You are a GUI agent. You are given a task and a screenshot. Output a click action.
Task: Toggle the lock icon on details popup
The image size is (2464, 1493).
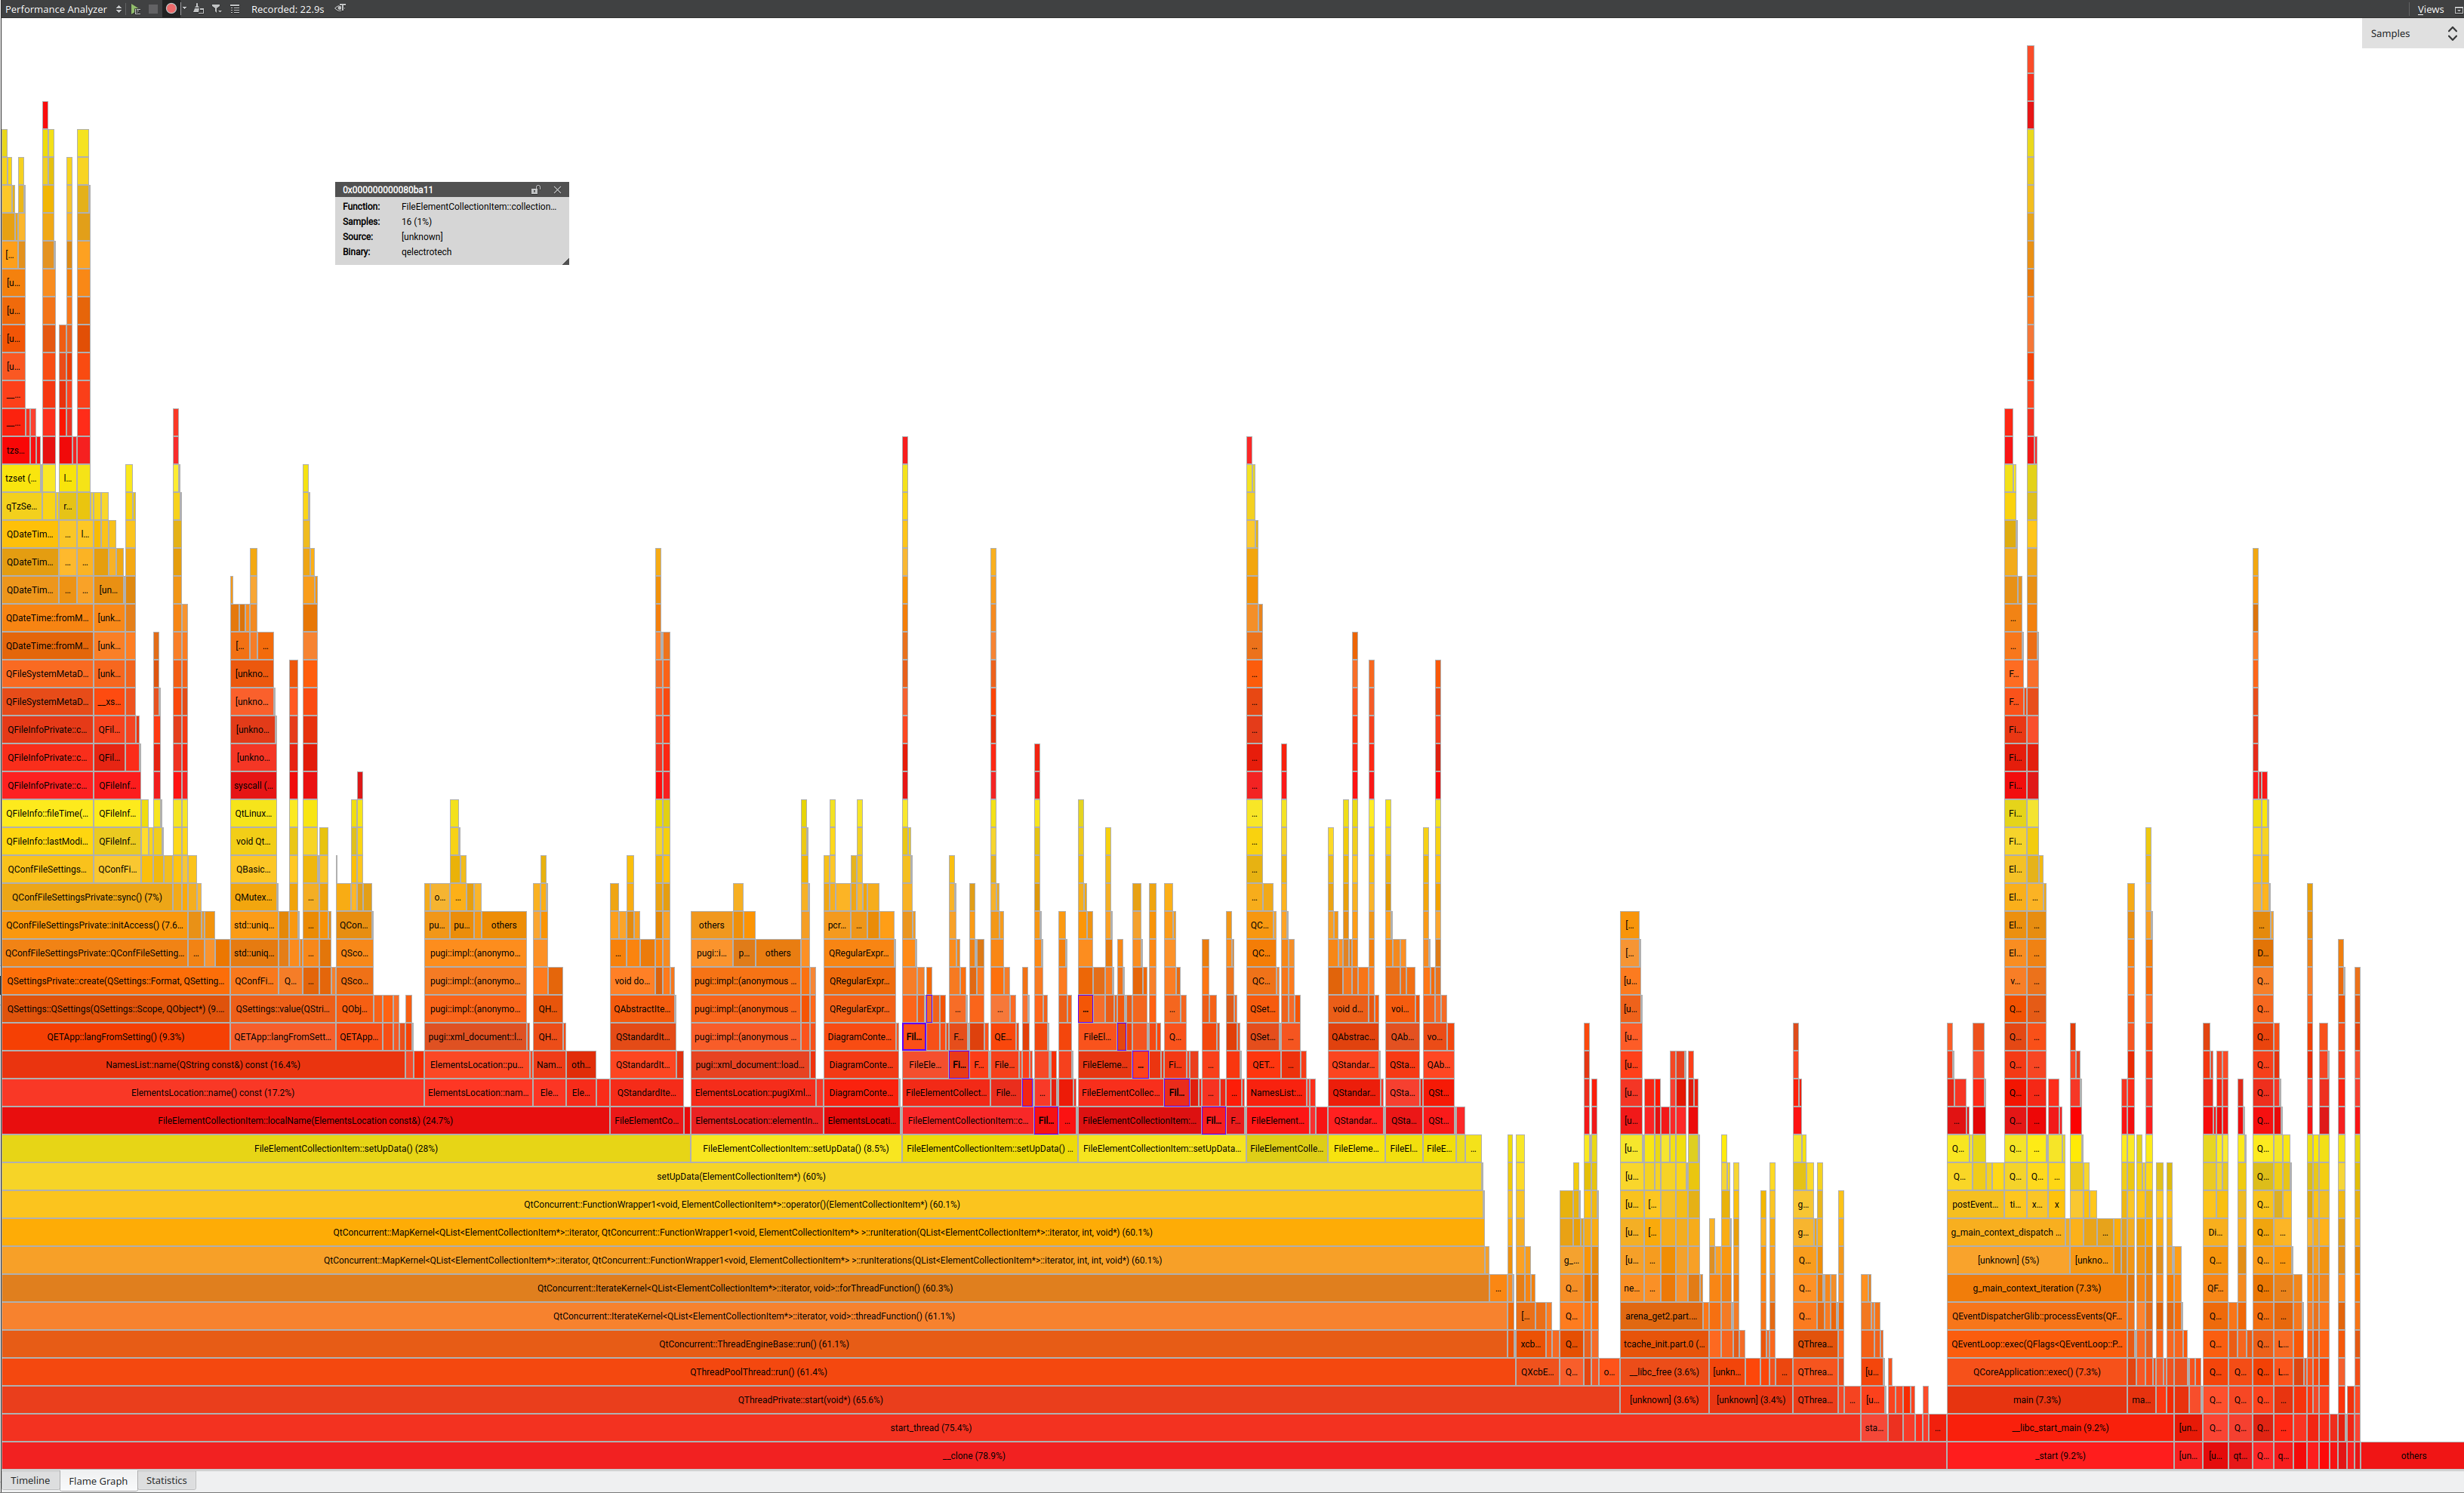pyautogui.click(x=536, y=190)
